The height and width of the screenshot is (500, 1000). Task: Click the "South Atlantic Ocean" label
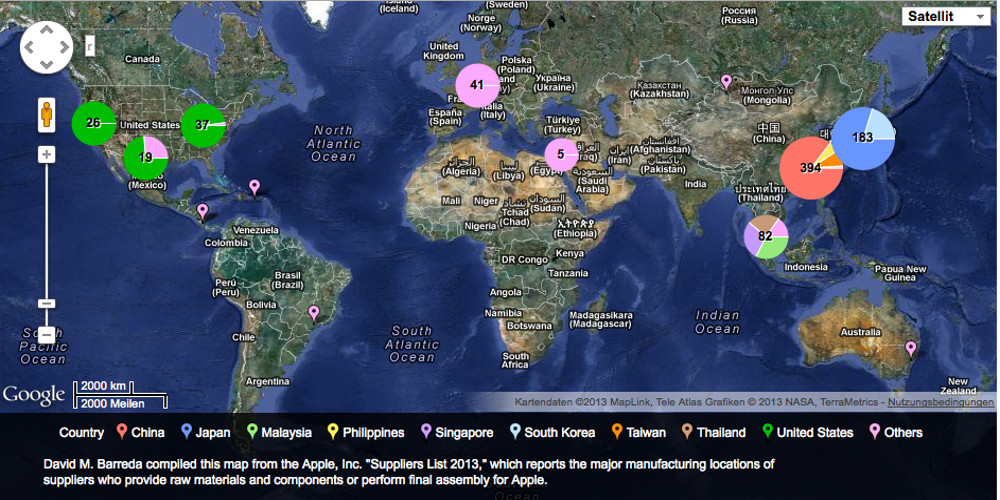[411, 344]
